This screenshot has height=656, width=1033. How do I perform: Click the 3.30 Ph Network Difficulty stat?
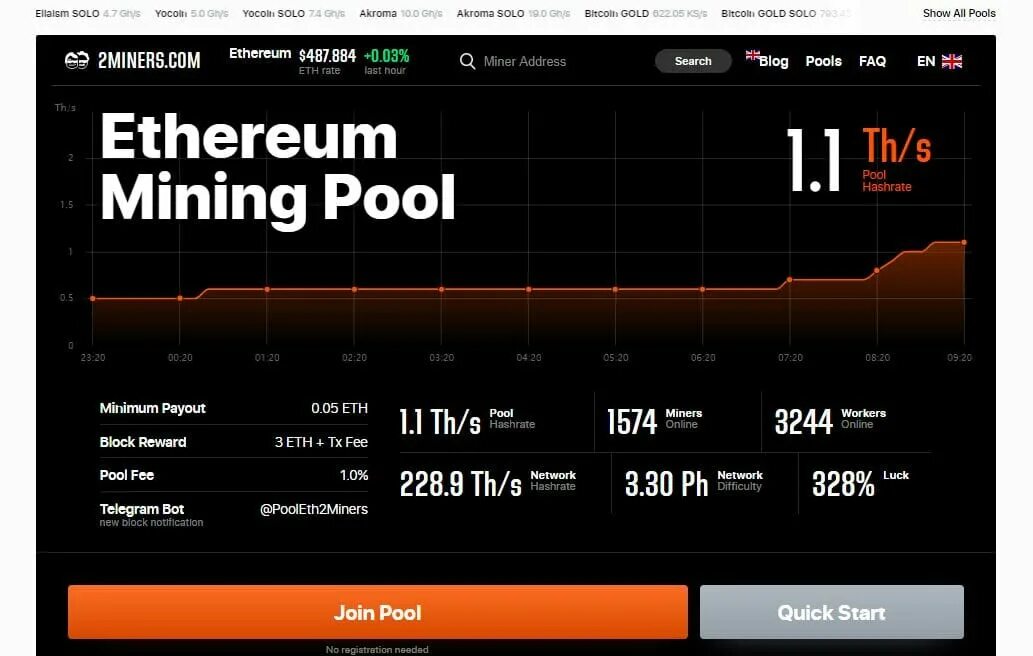pyautogui.click(x=694, y=483)
